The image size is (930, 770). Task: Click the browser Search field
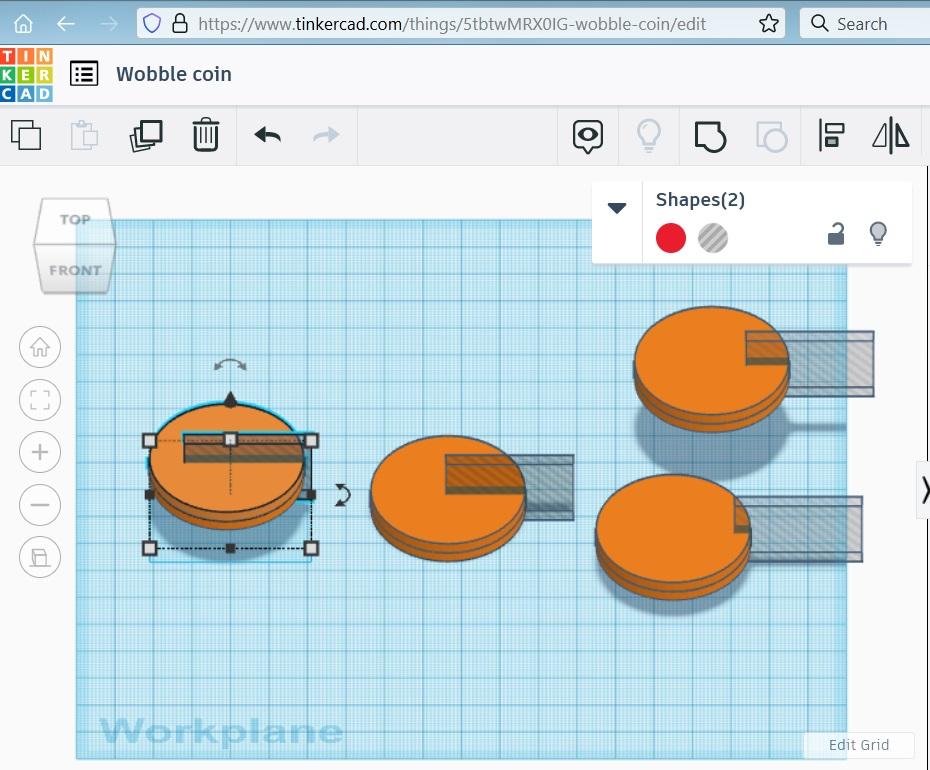click(865, 24)
